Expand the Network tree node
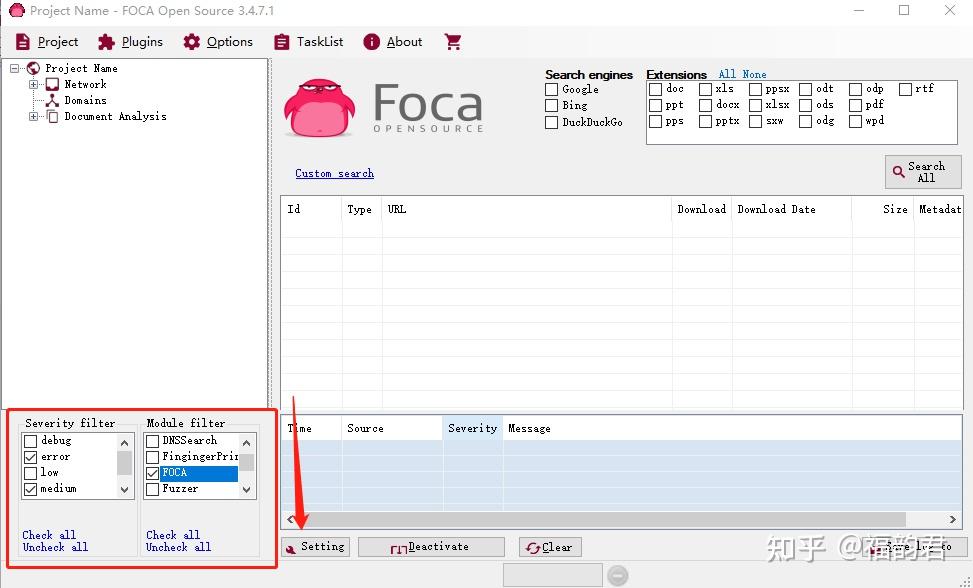Image resolution: width=973 pixels, height=588 pixels. pos(32,84)
